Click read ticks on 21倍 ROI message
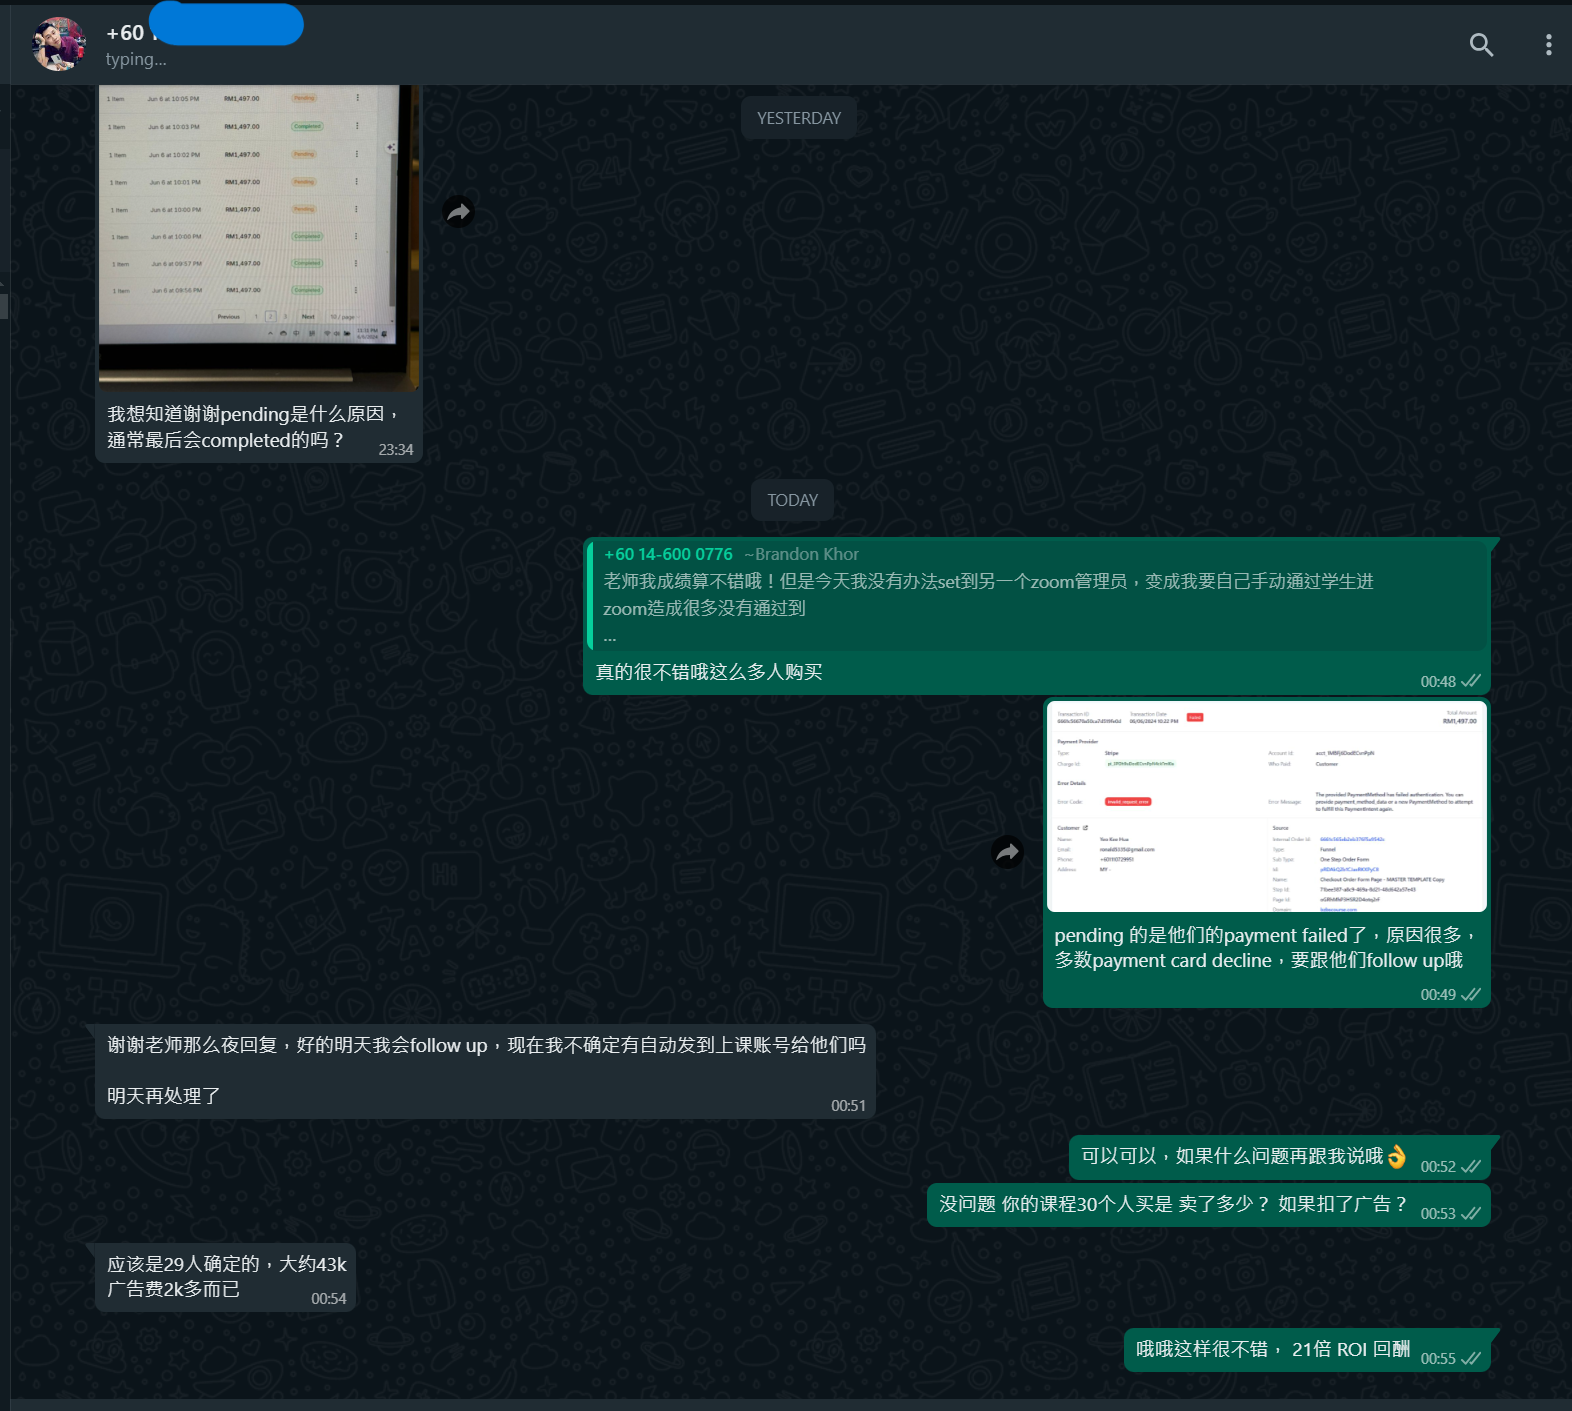 click(1470, 1358)
